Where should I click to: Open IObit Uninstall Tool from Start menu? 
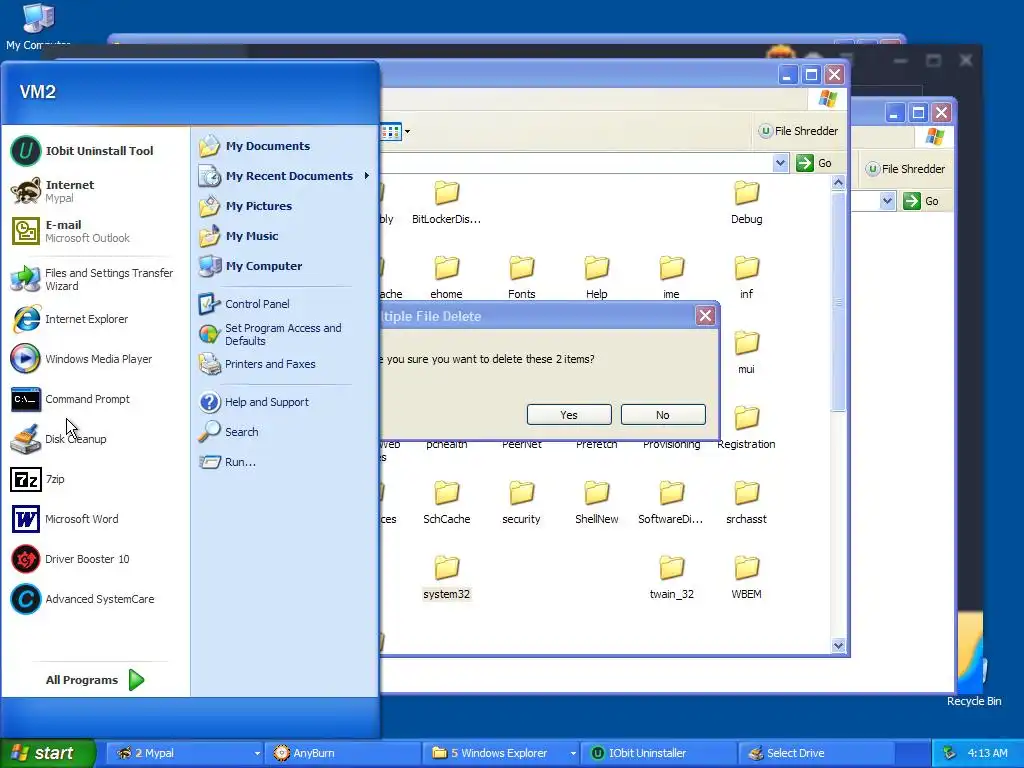tap(91, 151)
